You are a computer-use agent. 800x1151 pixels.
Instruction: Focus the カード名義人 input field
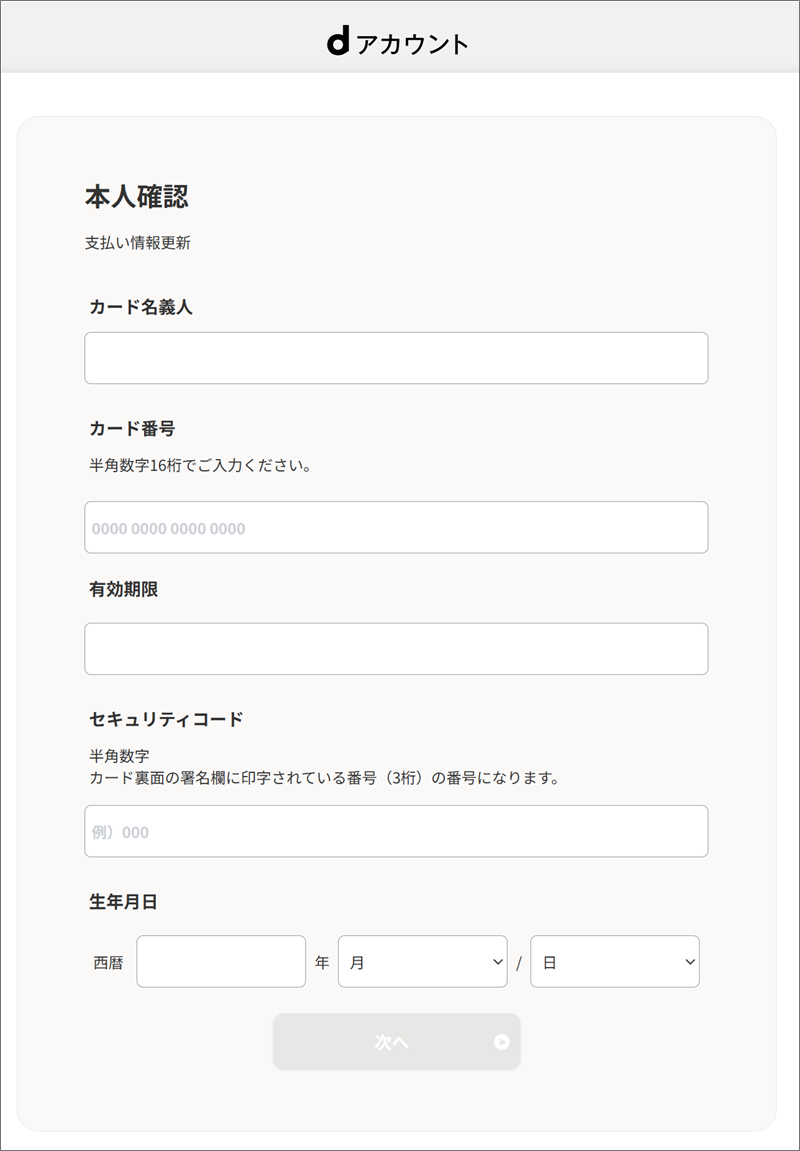(x=396, y=358)
